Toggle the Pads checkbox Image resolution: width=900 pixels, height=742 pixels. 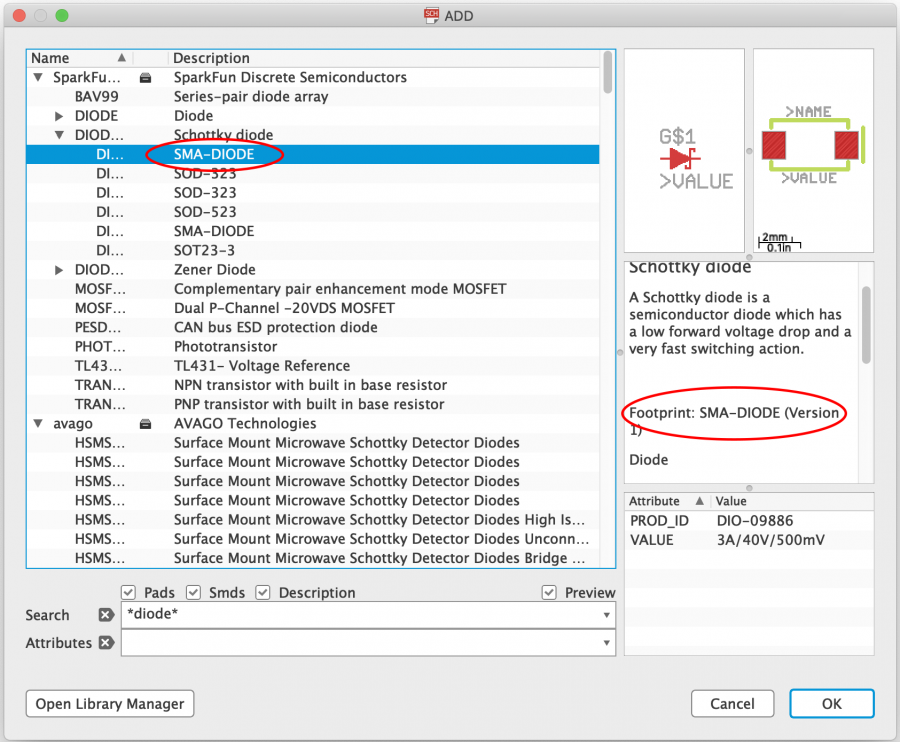tap(129, 593)
